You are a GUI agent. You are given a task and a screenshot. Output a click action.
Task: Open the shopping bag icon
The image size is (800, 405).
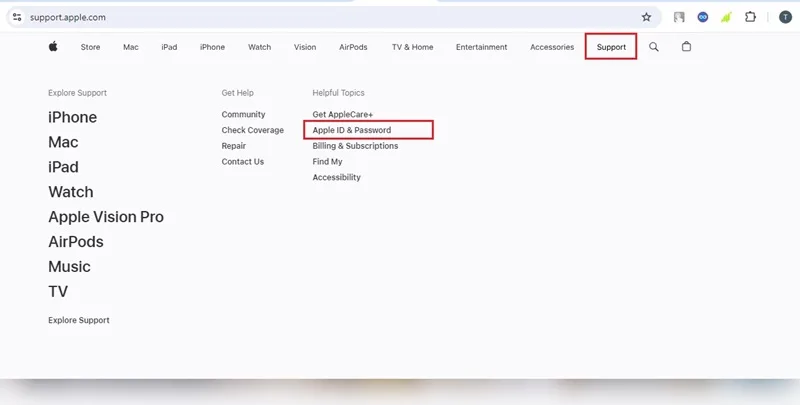tap(686, 46)
